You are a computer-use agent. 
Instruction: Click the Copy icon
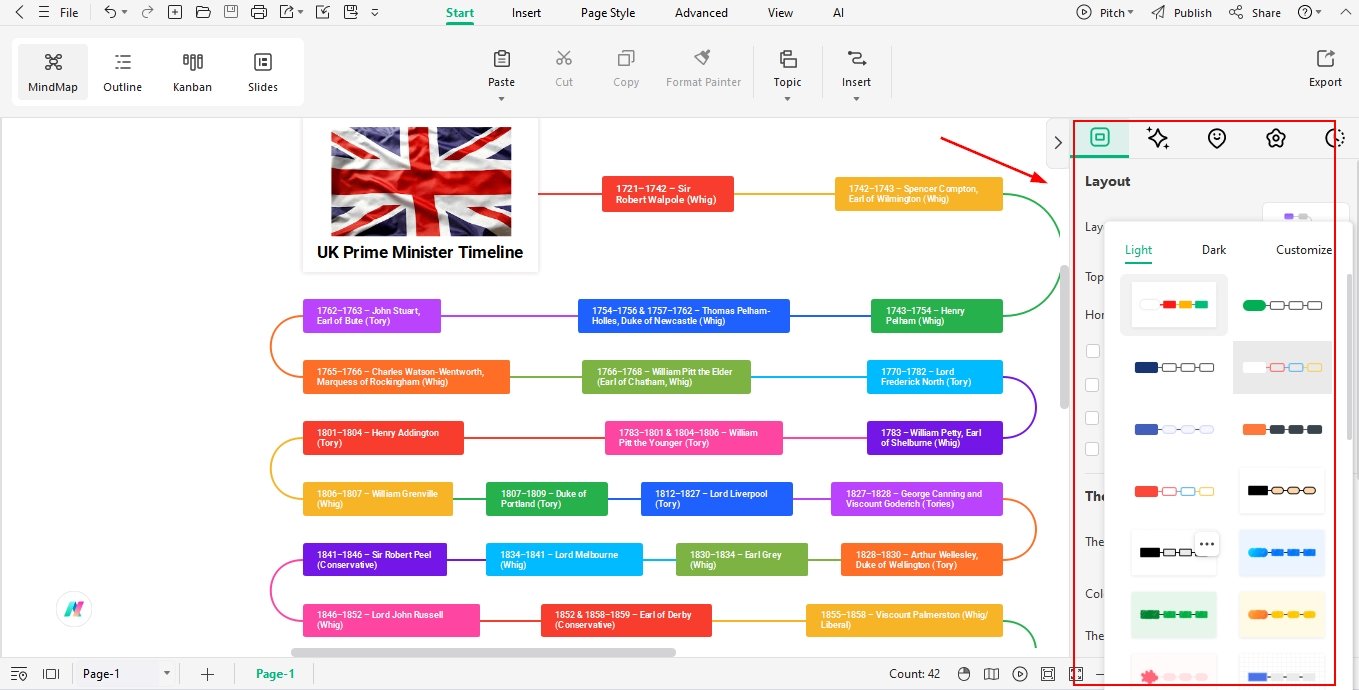point(626,59)
